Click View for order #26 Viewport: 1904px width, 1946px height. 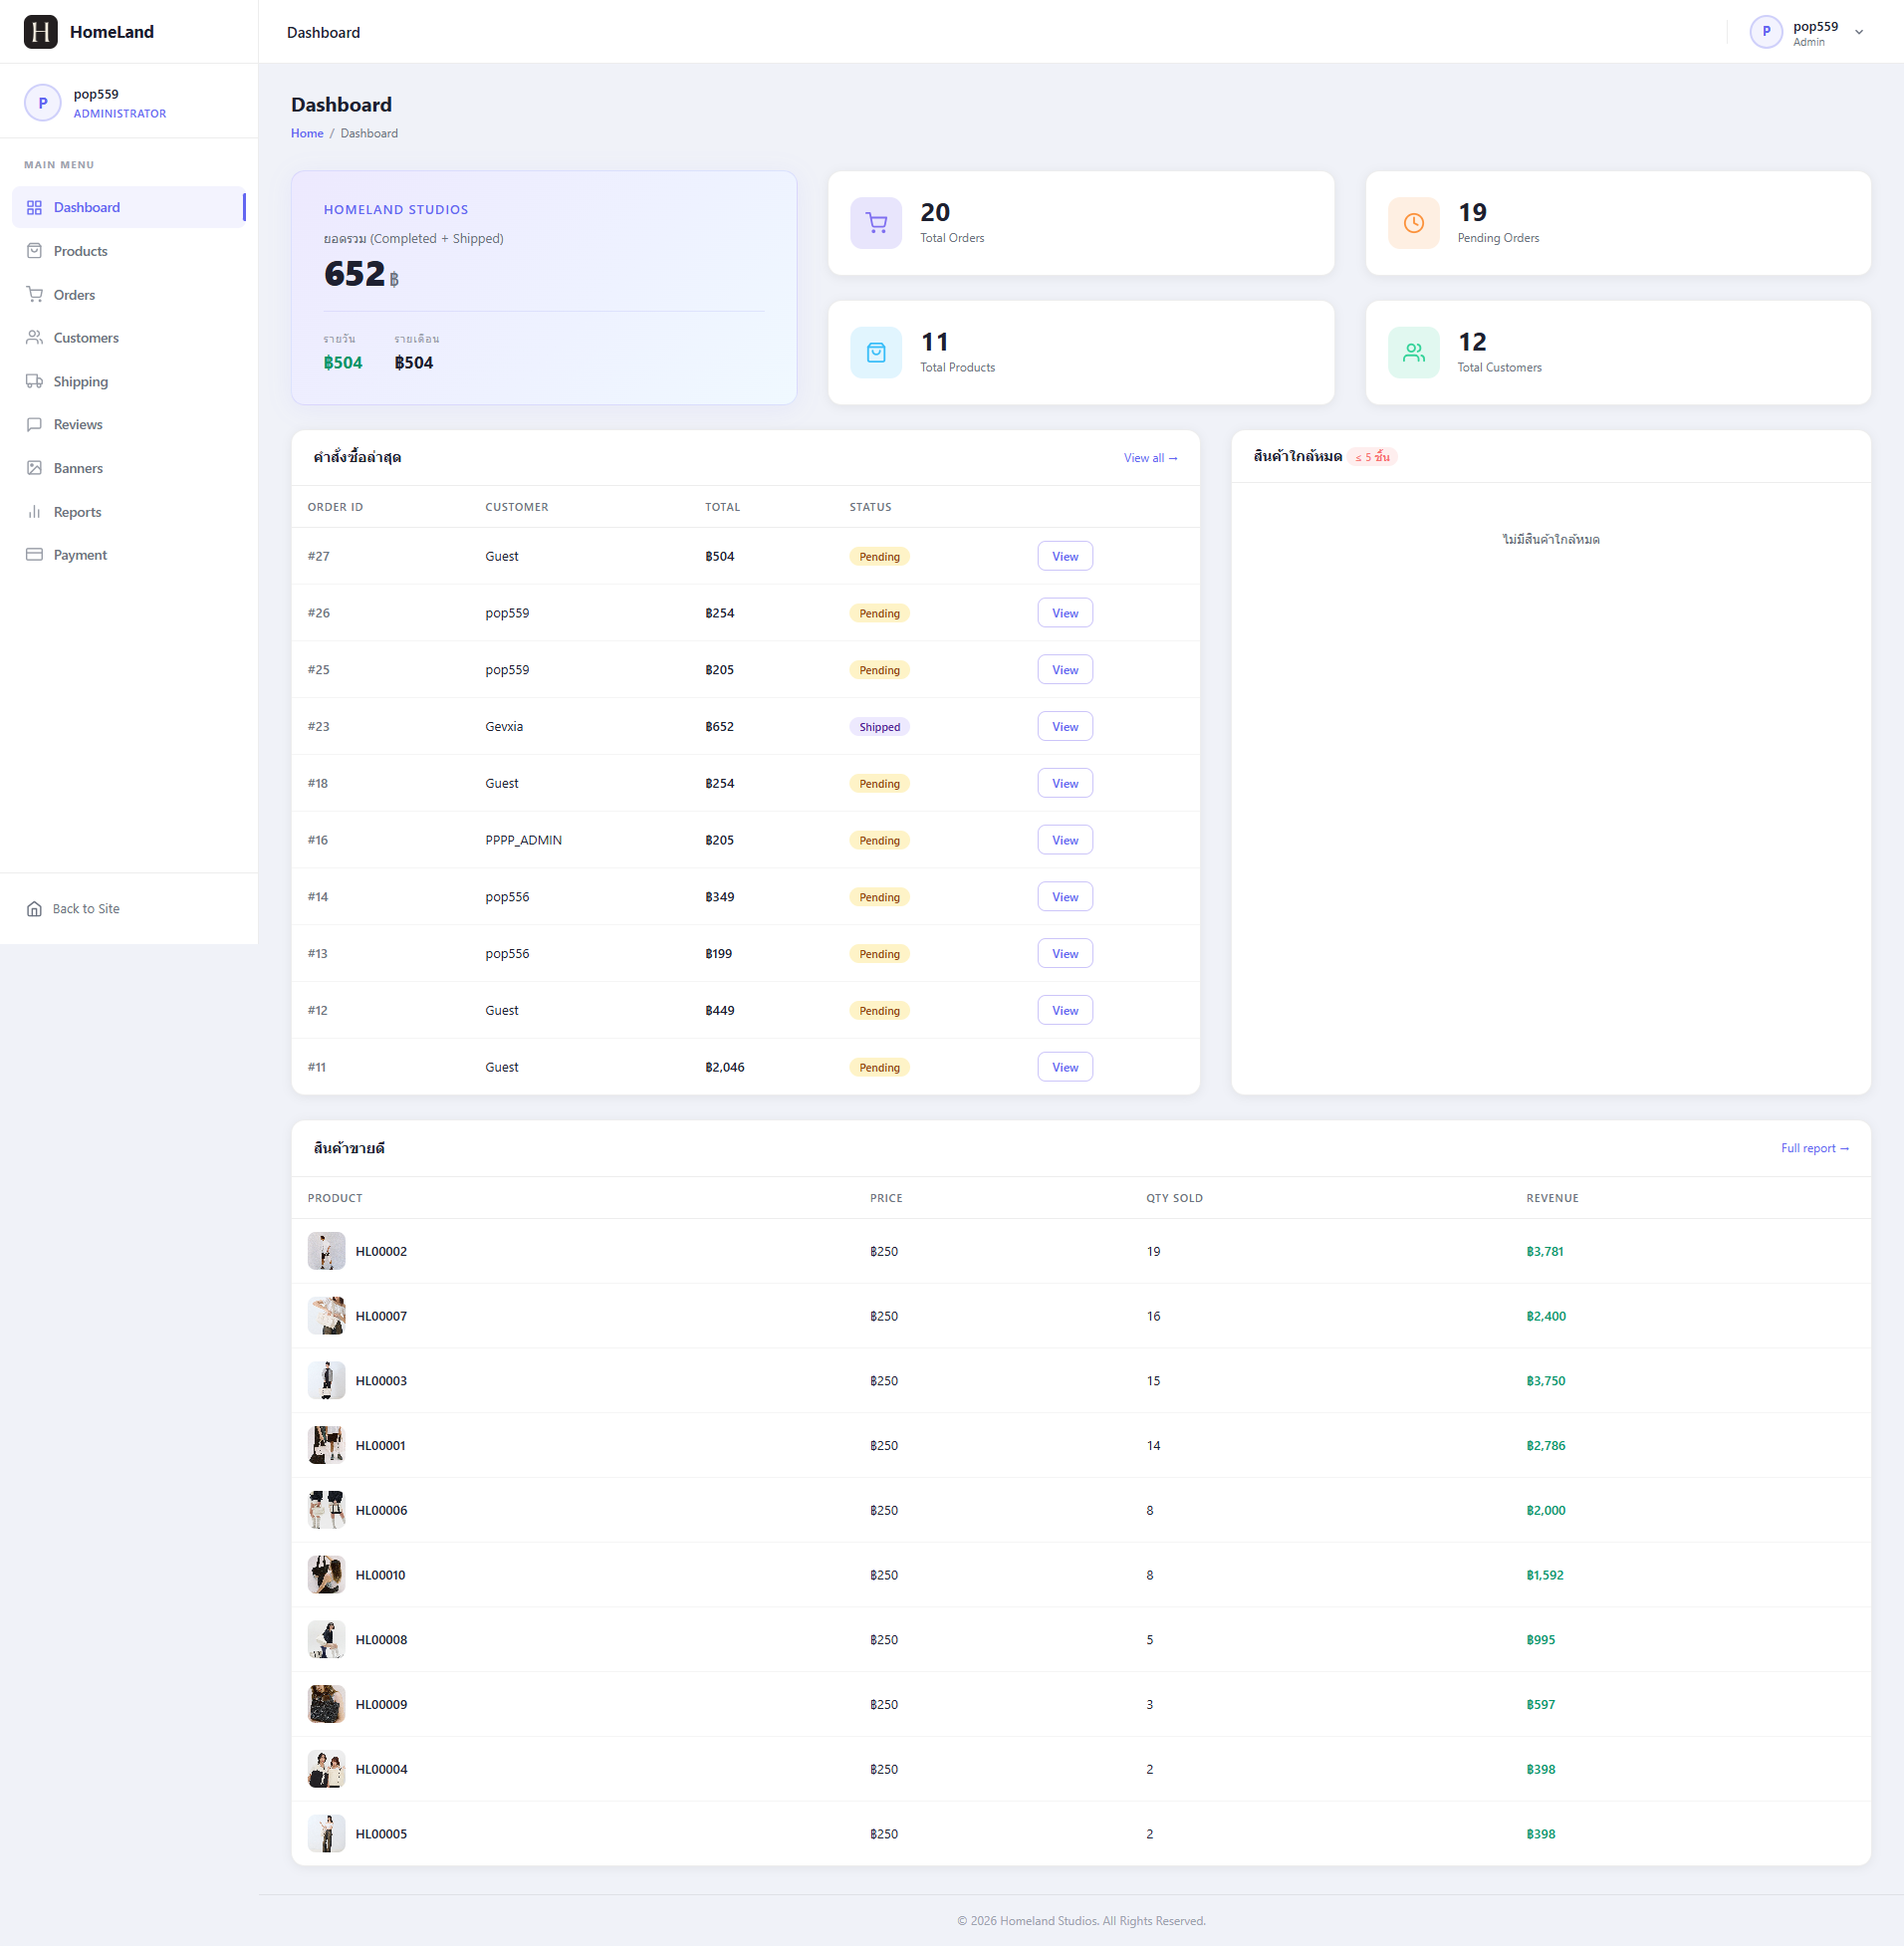click(1065, 613)
